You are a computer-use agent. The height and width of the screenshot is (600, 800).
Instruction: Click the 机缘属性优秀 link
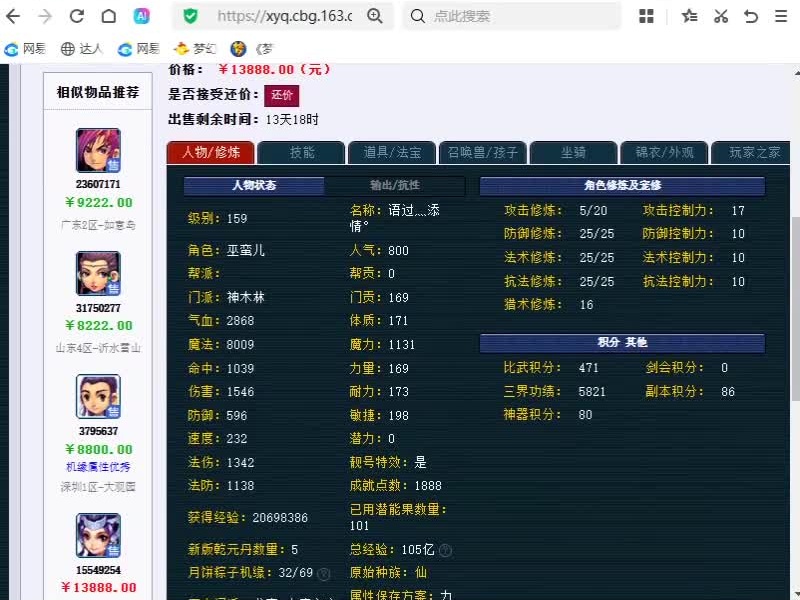[x=98, y=467]
